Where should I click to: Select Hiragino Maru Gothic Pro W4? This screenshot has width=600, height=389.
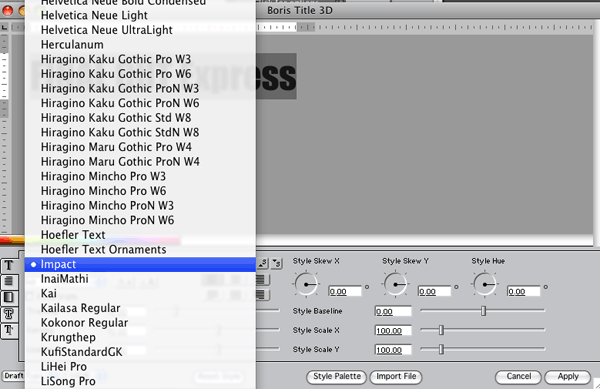(x=140, y=147)
